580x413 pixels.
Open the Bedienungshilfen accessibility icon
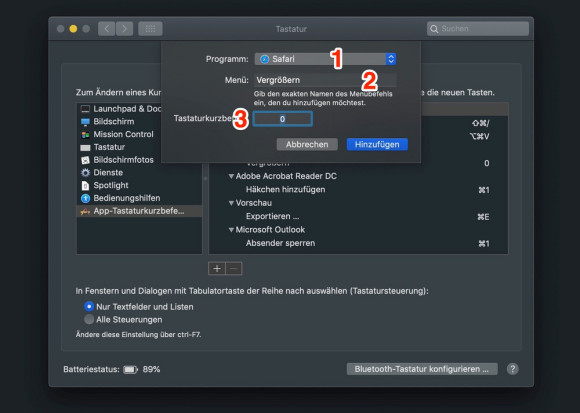click(x=85, y=199)
